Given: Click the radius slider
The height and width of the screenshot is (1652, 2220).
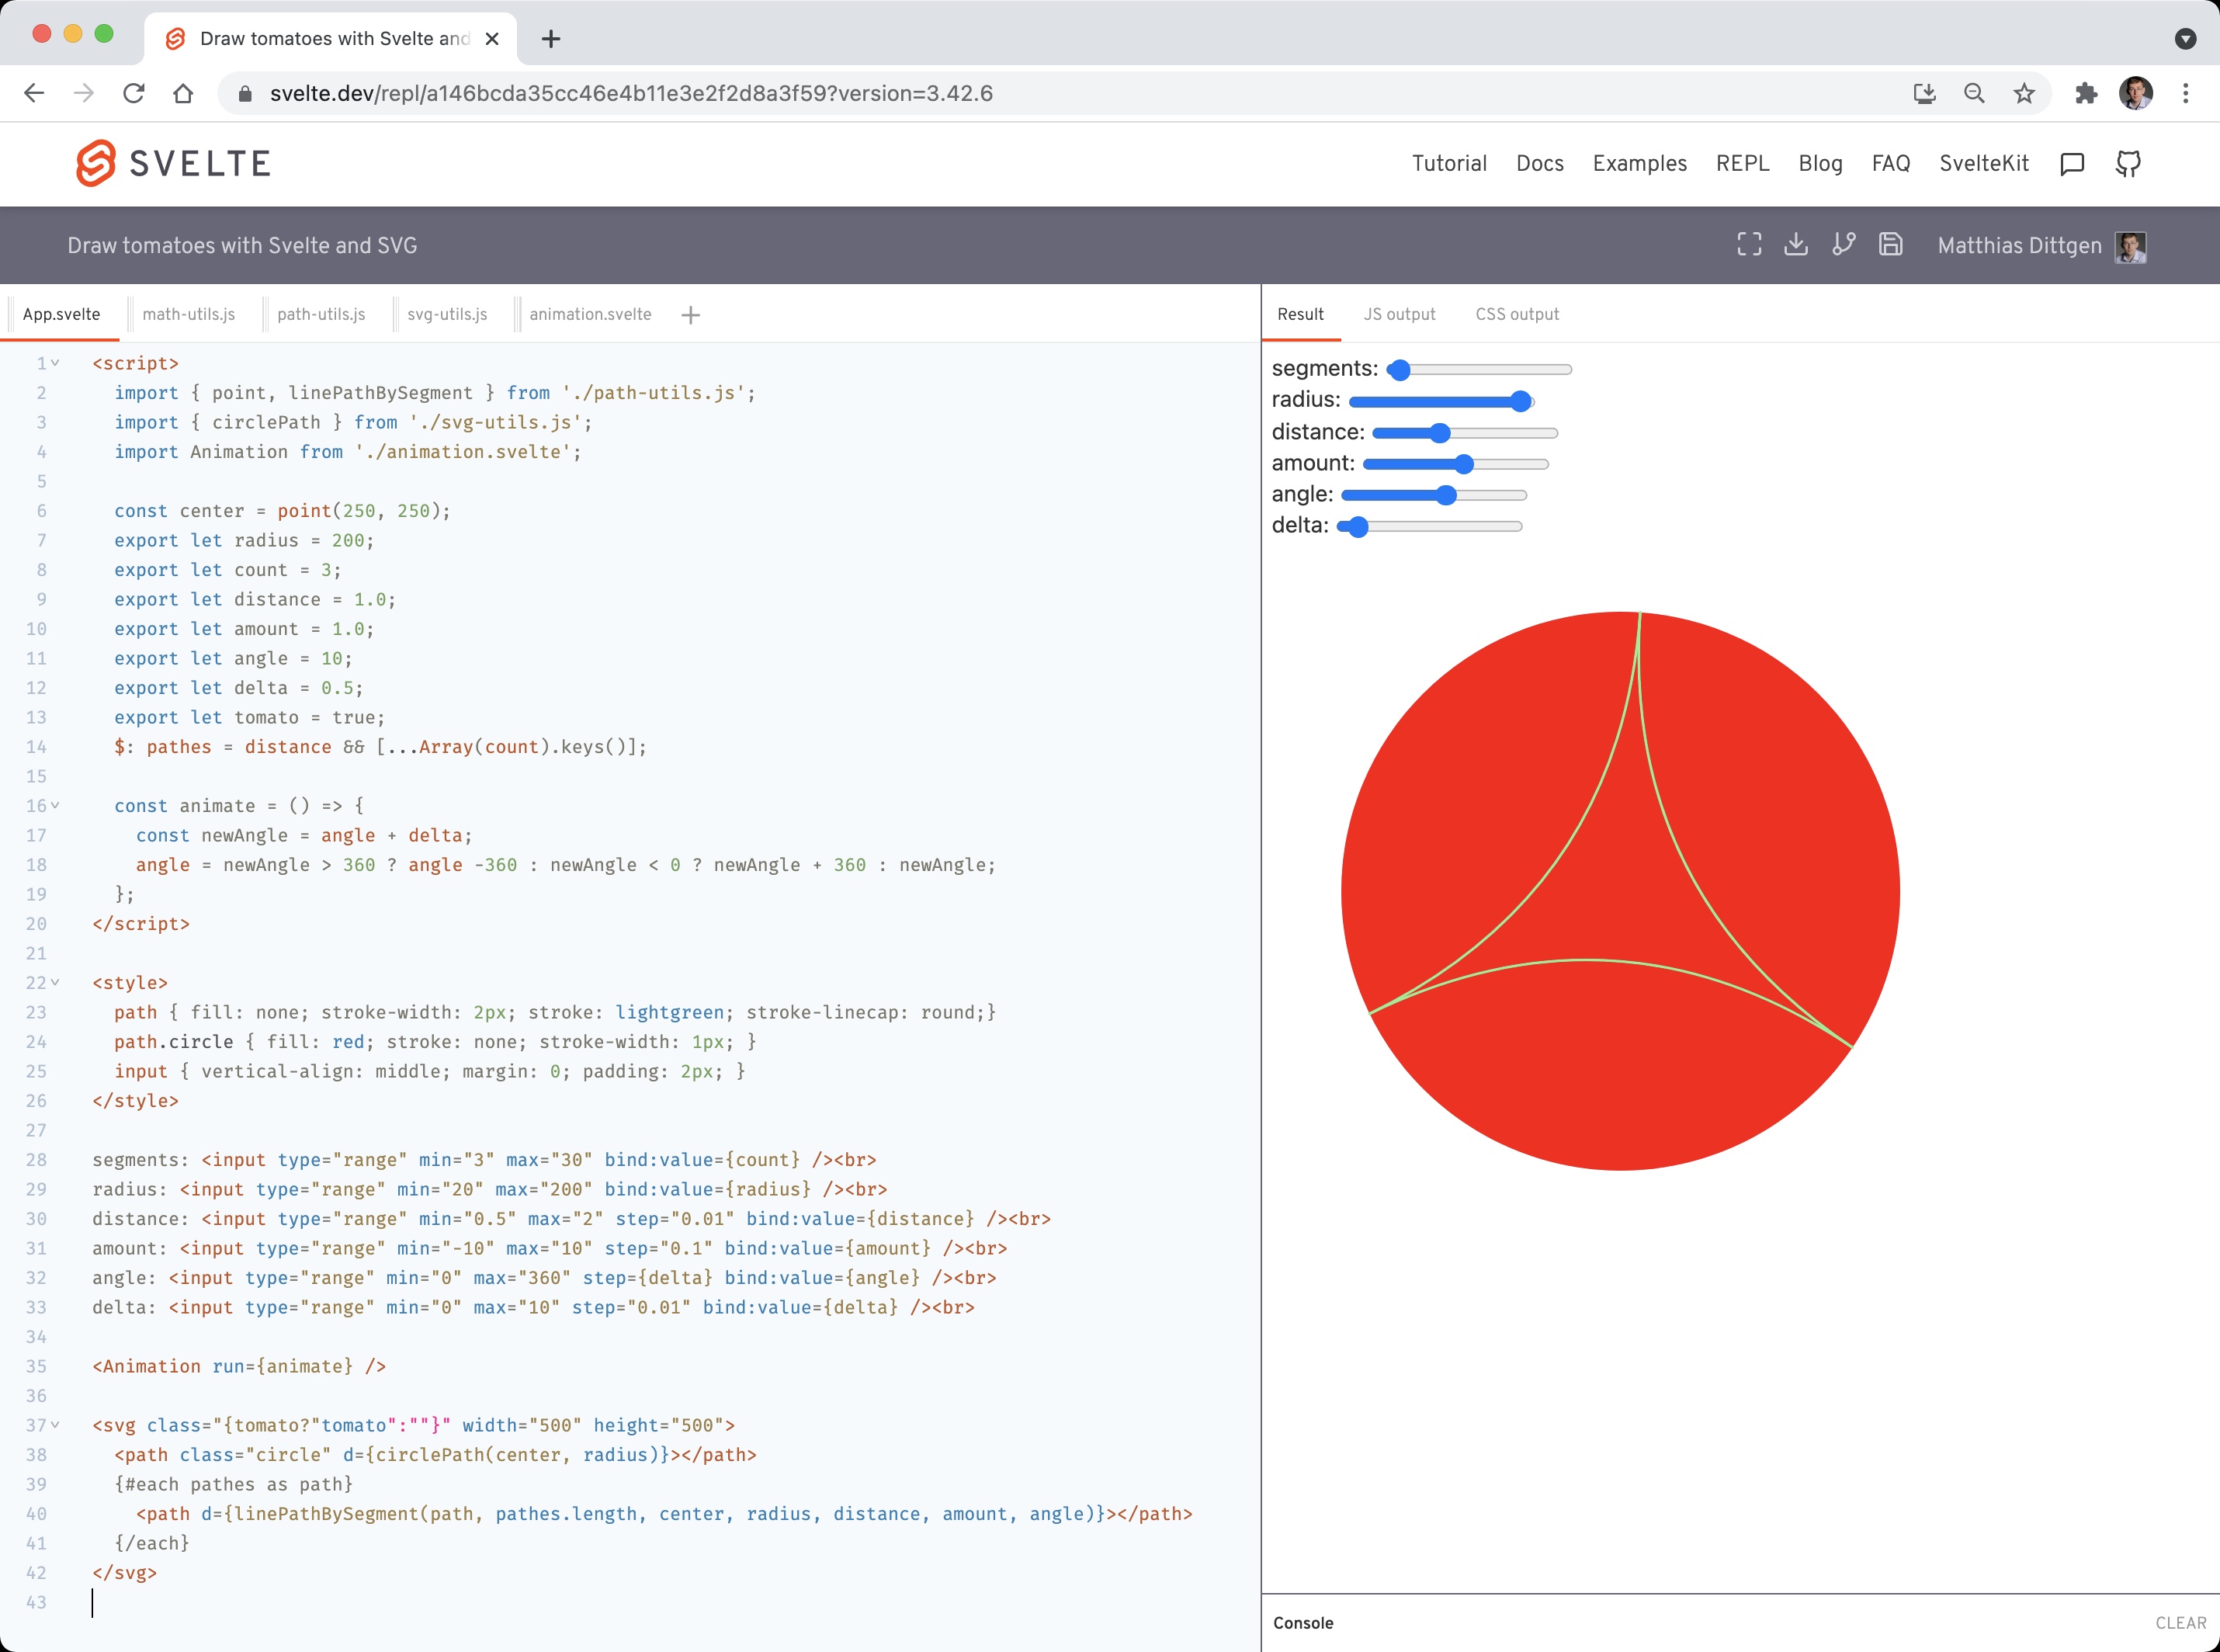Looking at the screenshot, I should click(1441, 401).
